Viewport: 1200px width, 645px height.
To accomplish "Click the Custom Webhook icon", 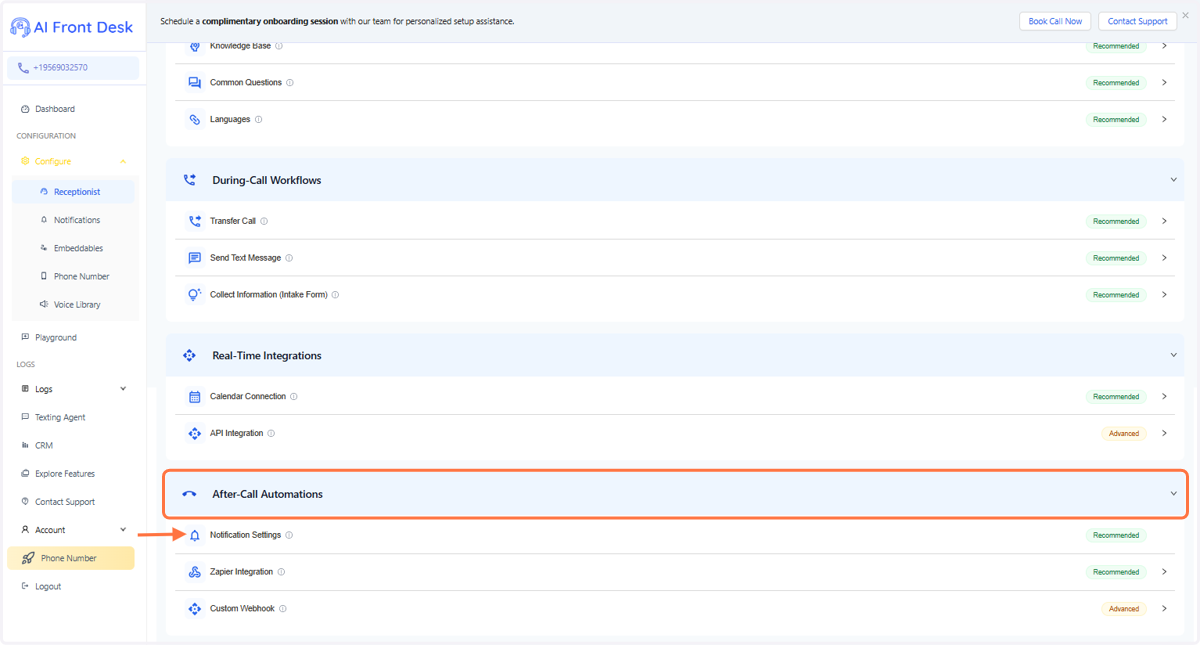I will pyautogui.click(x=195, y=609).
